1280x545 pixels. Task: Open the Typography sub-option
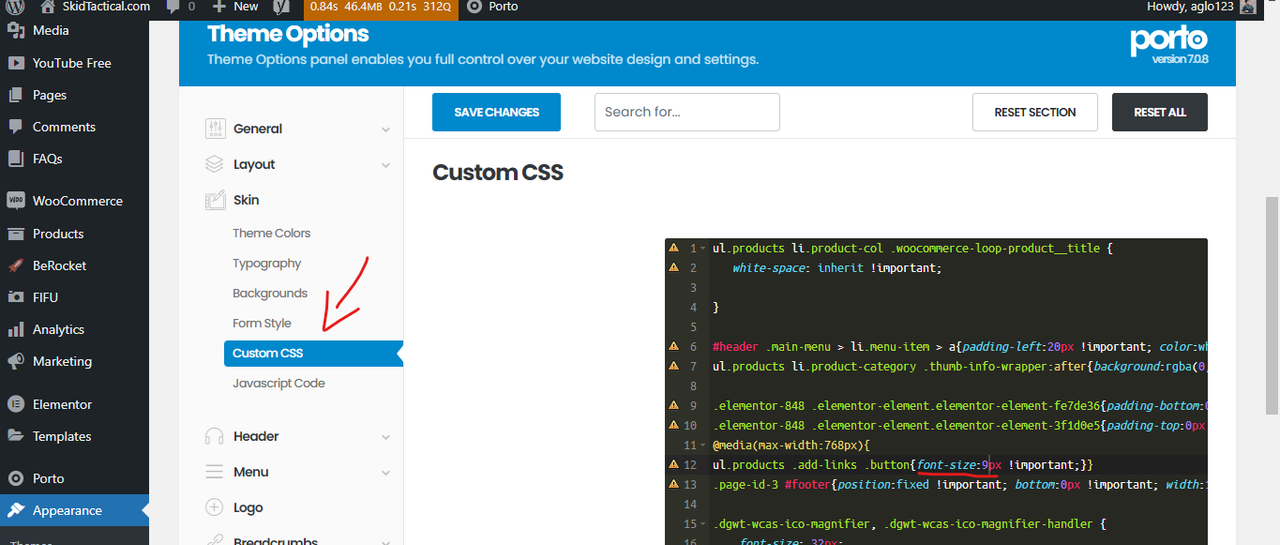(x=267, y=264)
